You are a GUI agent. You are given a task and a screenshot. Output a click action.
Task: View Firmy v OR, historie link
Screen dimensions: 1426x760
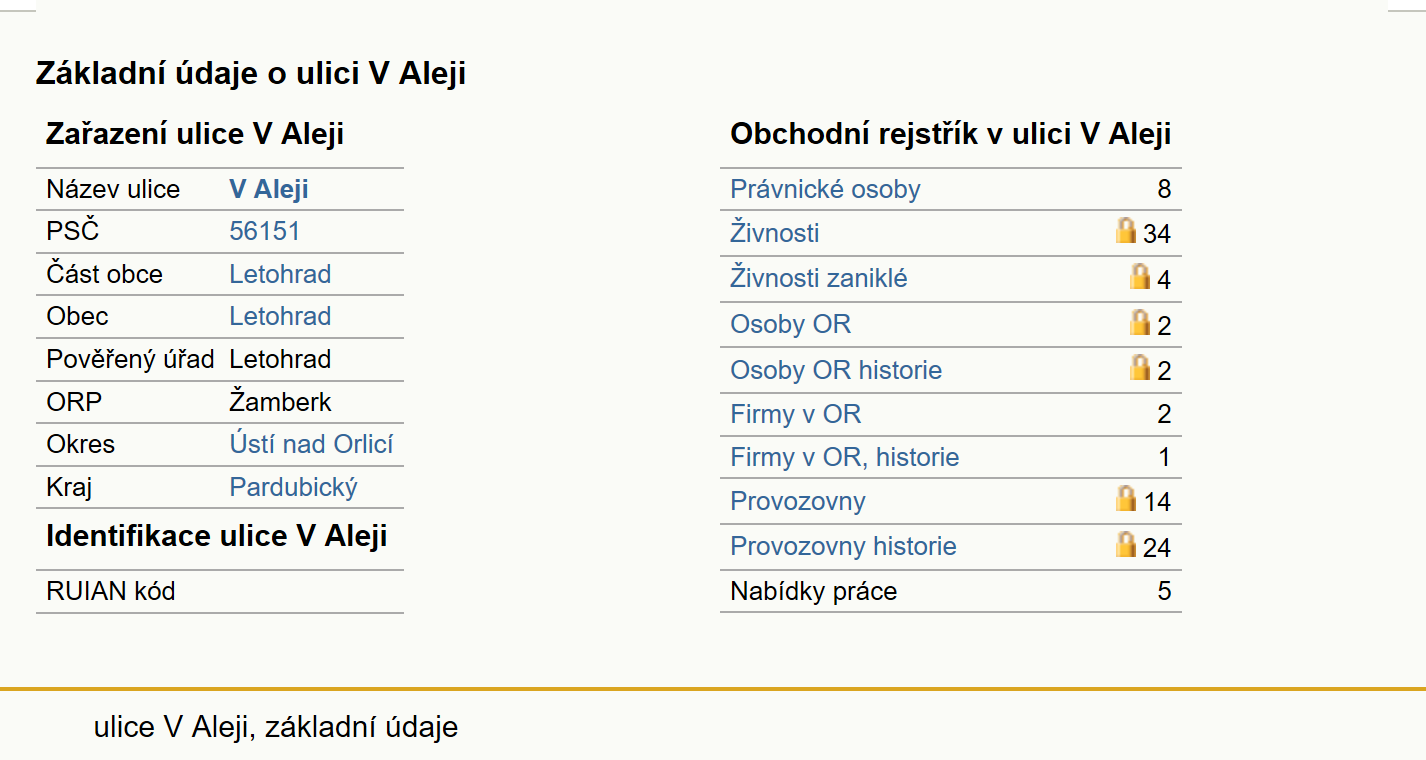coord(845,458)
